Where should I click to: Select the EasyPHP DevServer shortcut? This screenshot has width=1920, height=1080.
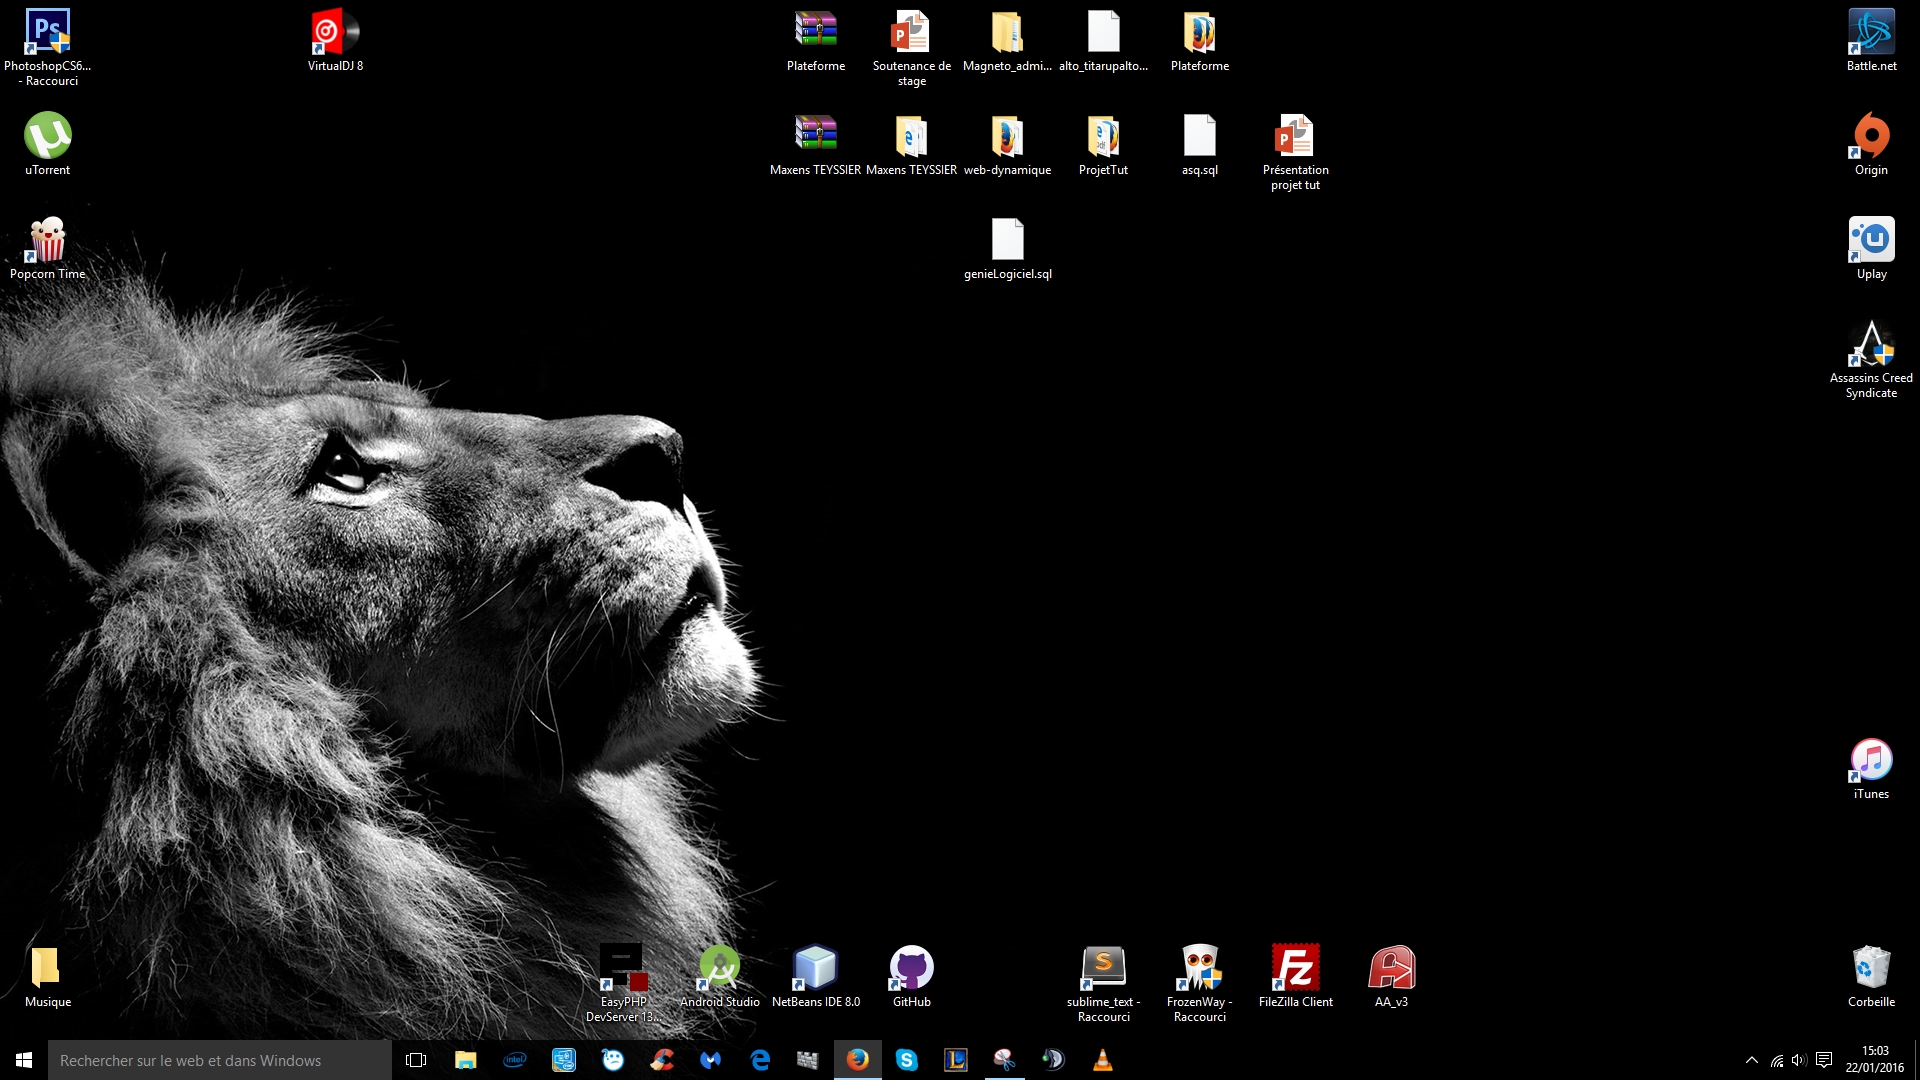(x=623, y=983)
